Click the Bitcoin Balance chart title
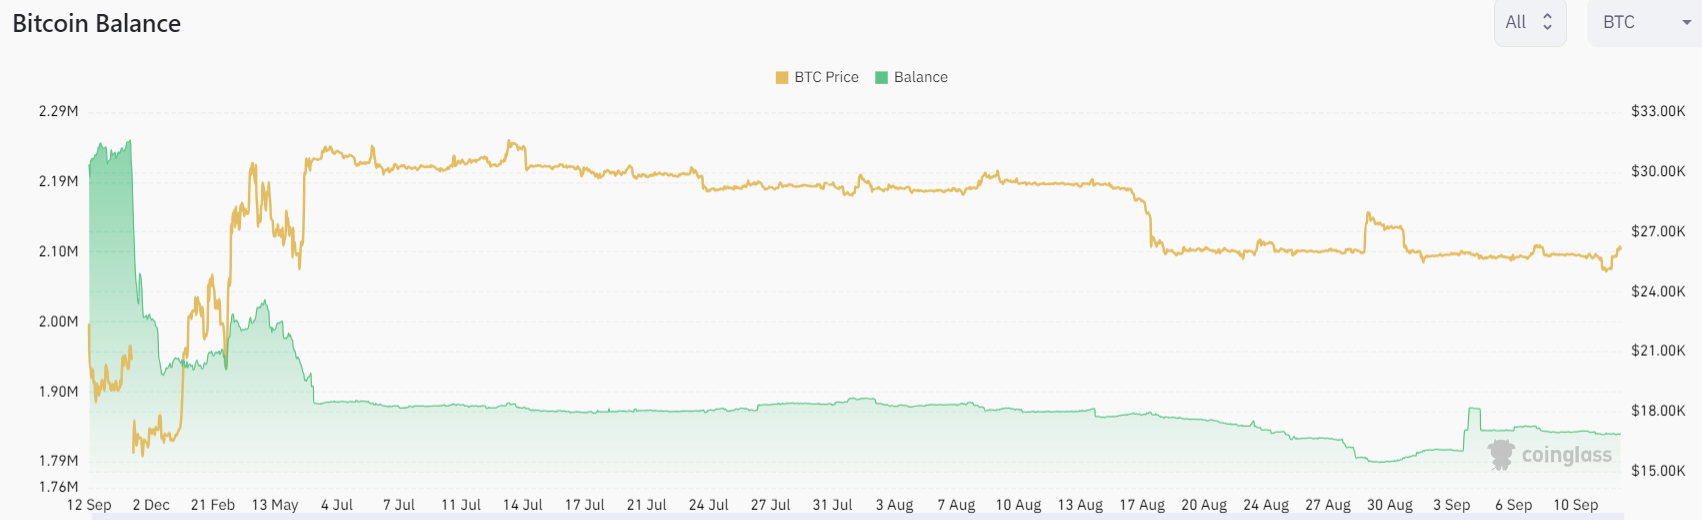Viewport: 1702px width, 520px height. click(97, 24)
